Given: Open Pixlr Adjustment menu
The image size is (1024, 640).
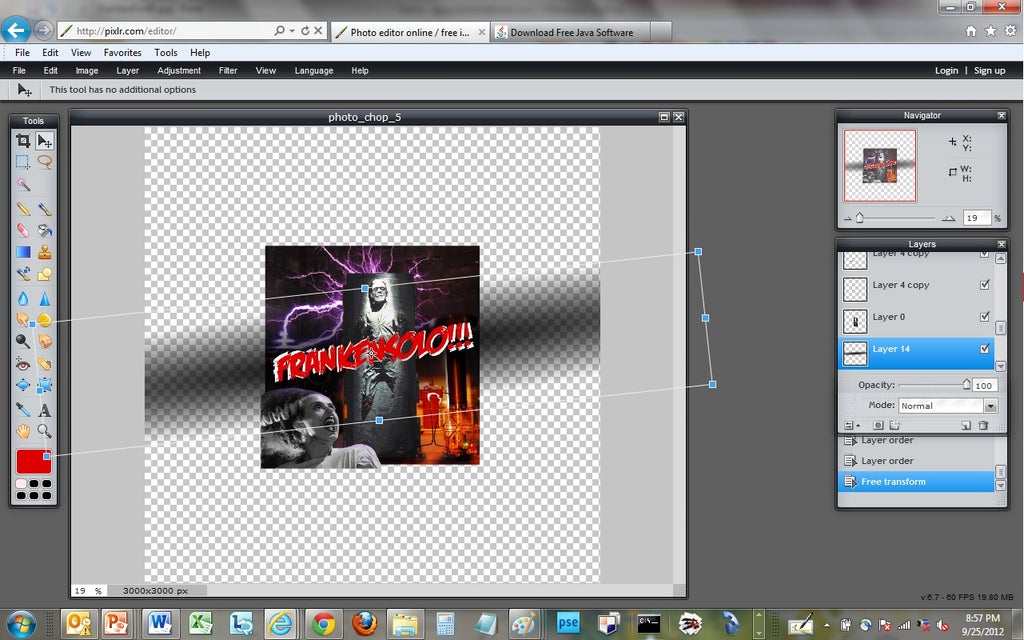Looking at the screenshot, I should [x=179, y=71].
